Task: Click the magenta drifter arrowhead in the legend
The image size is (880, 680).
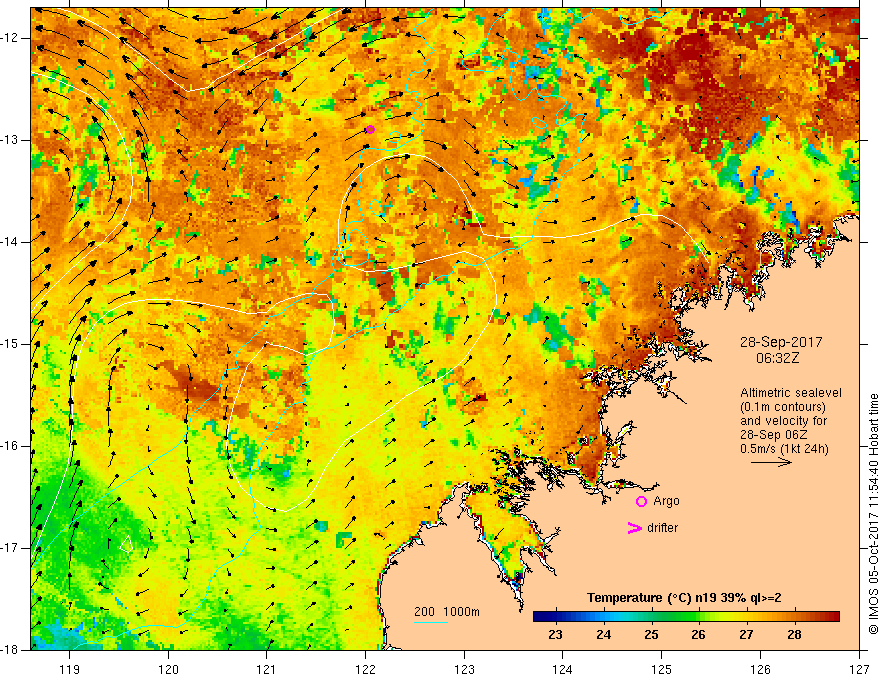Action: click(634, 528)
